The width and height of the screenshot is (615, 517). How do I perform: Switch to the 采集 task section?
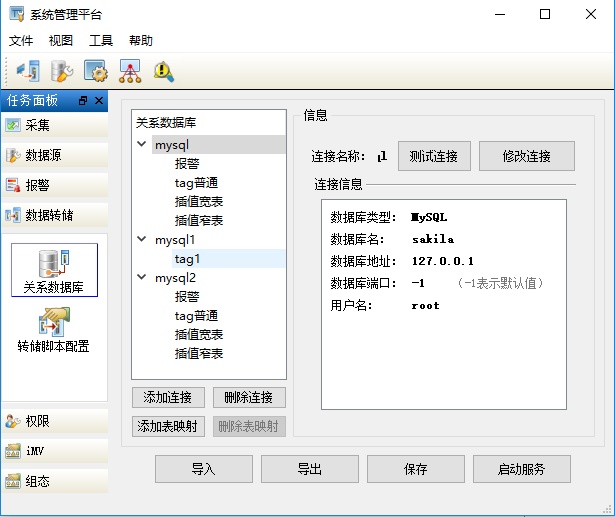[54, 125]
